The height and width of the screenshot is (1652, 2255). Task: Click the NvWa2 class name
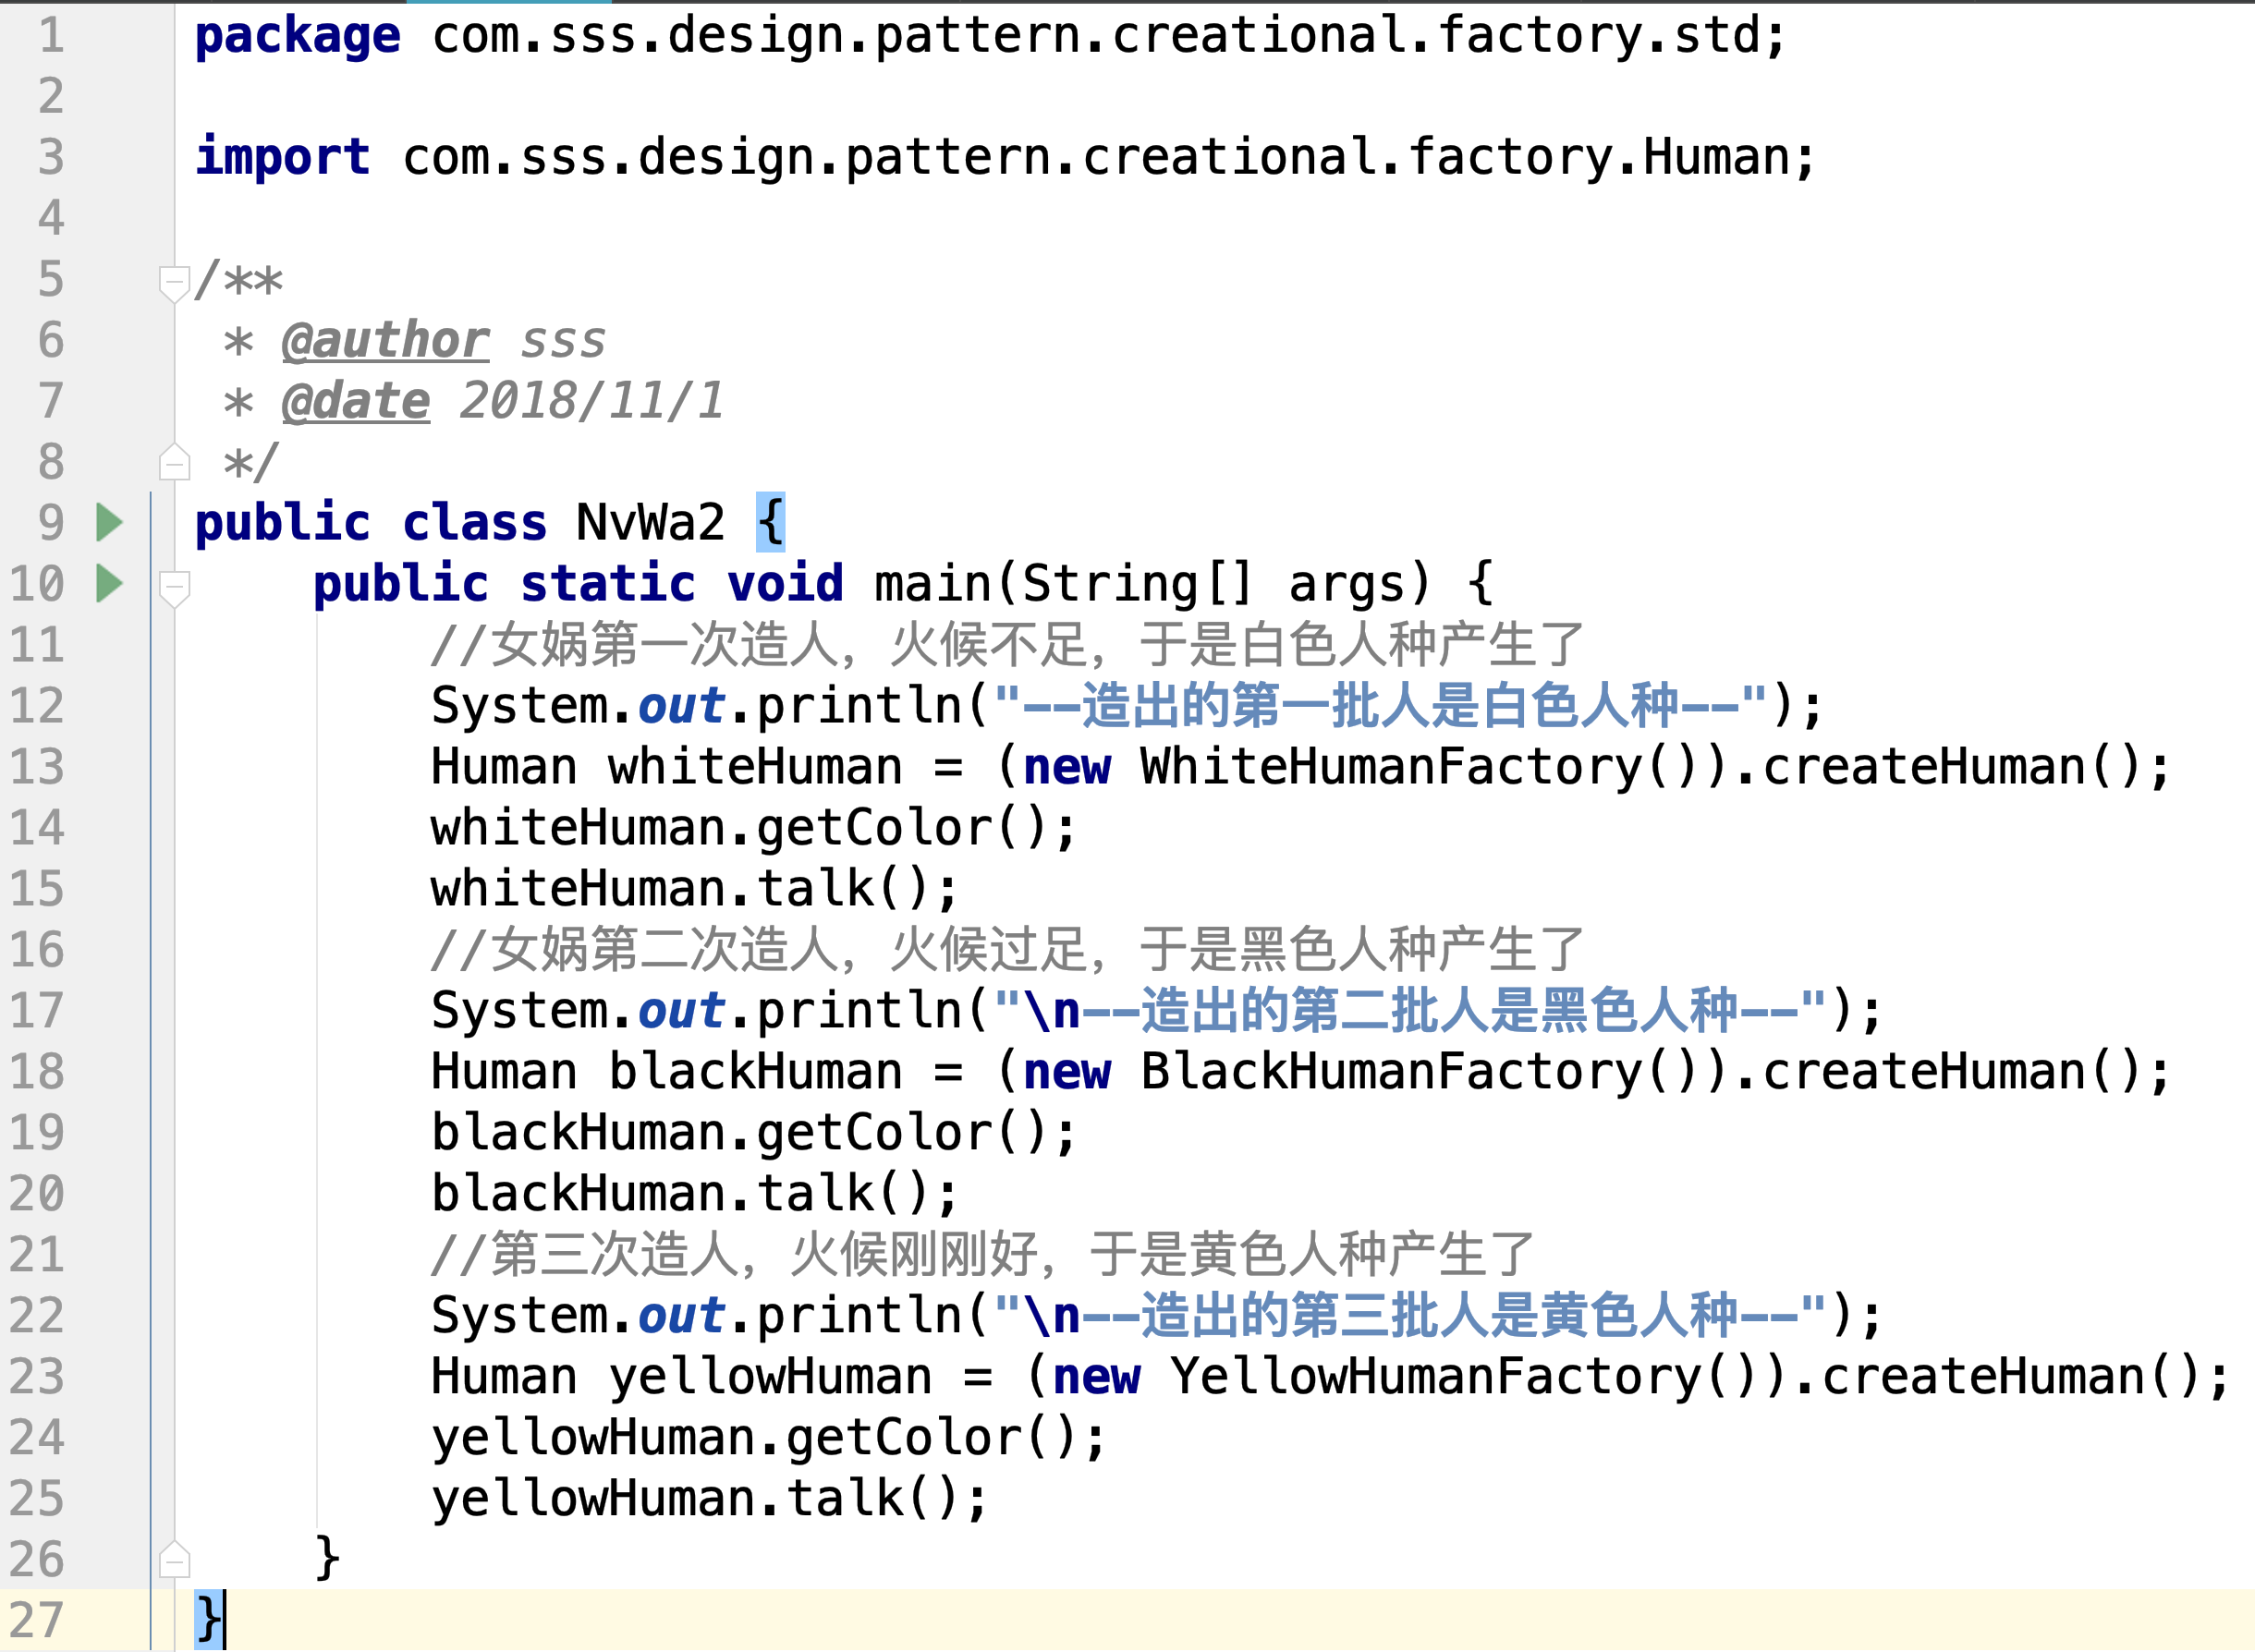click(650, 523)
